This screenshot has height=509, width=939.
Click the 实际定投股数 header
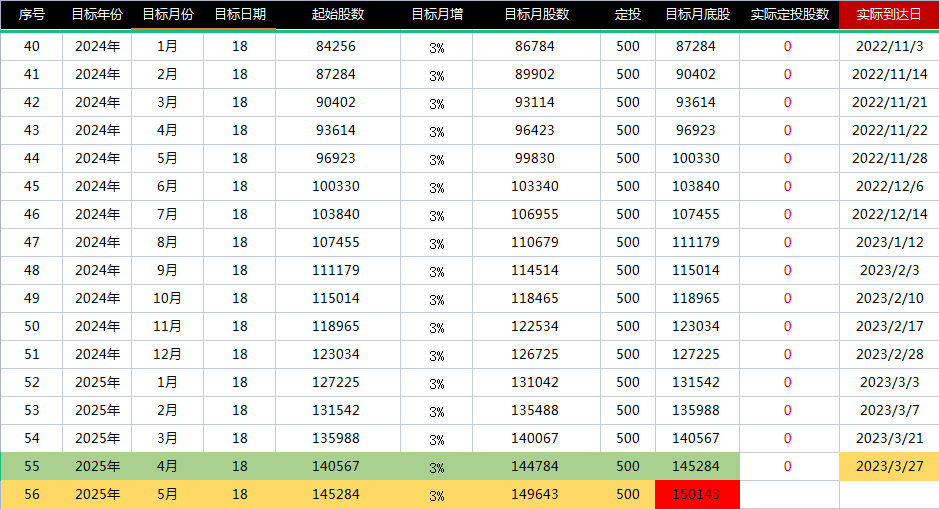(789, 14)
